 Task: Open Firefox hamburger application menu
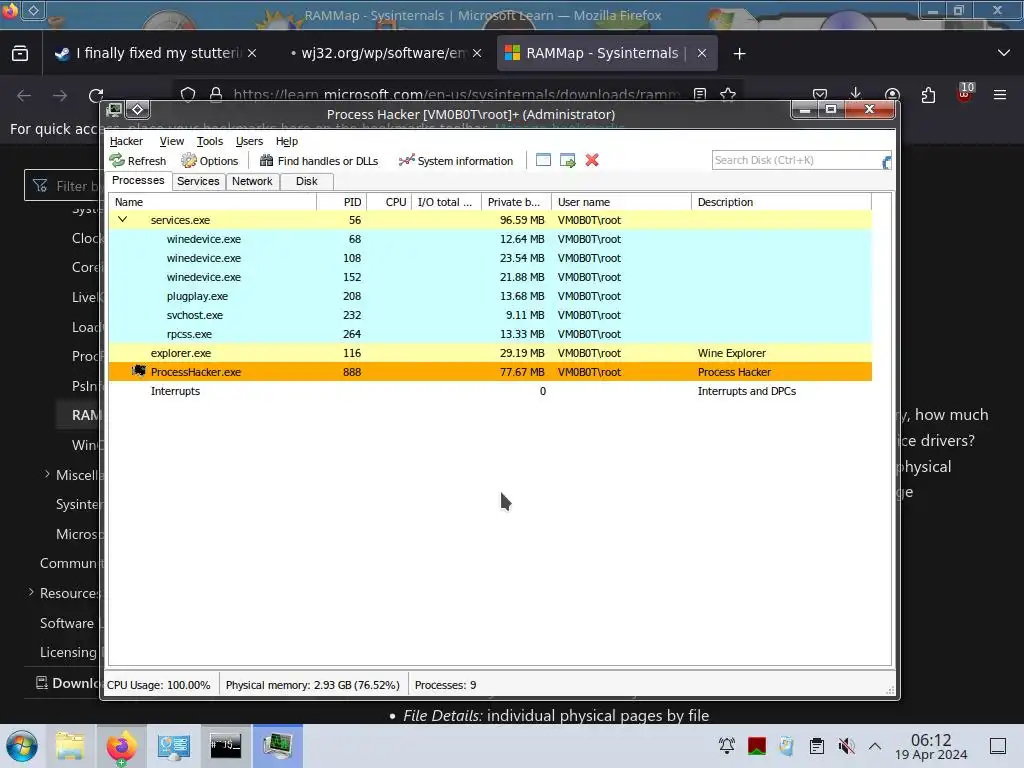[x=1000, y=95]
